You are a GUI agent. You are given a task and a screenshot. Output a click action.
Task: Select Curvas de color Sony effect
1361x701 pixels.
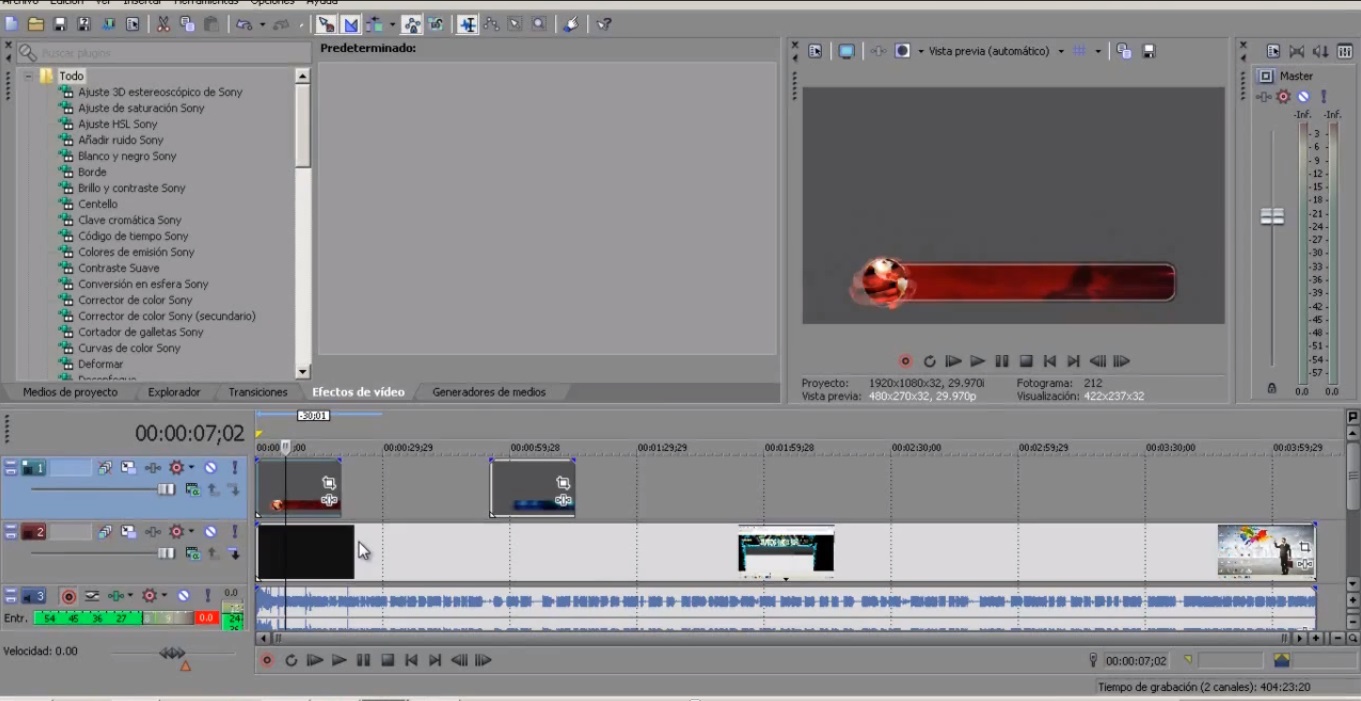click(x=129, y=348)
